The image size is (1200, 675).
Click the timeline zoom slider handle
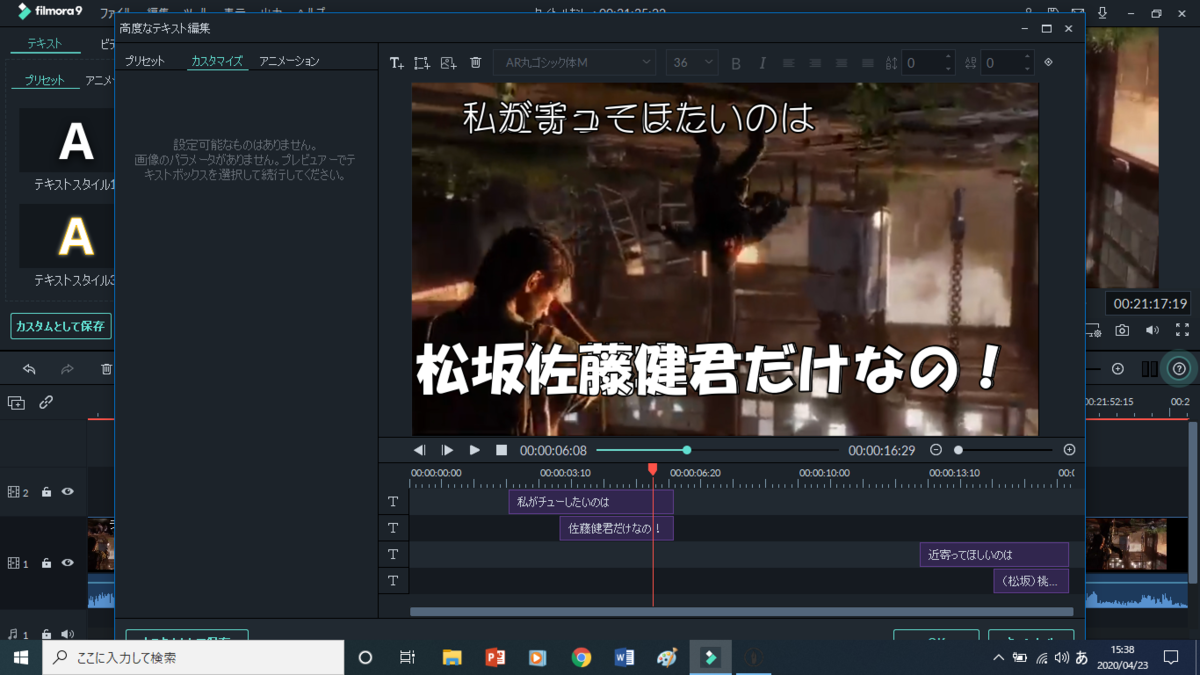click(958, 450)
